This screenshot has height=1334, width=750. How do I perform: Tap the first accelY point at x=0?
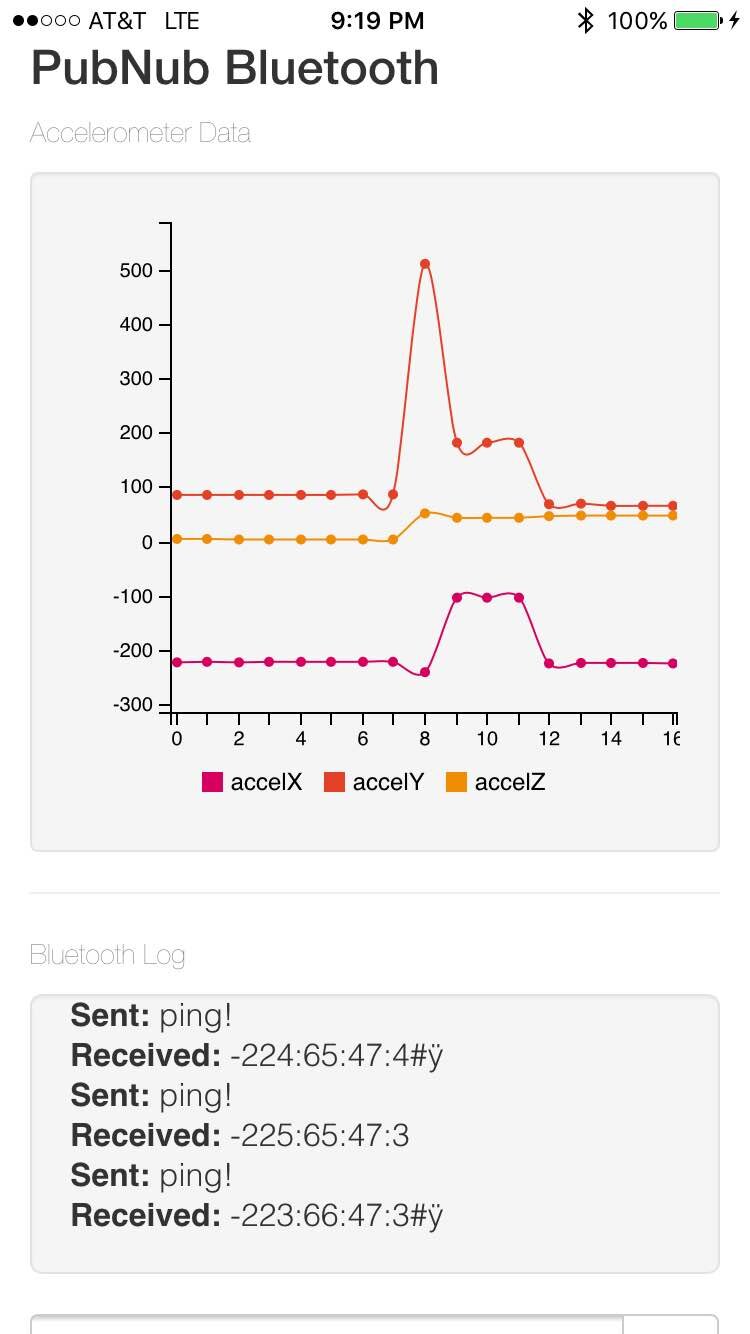pos(177,495)
